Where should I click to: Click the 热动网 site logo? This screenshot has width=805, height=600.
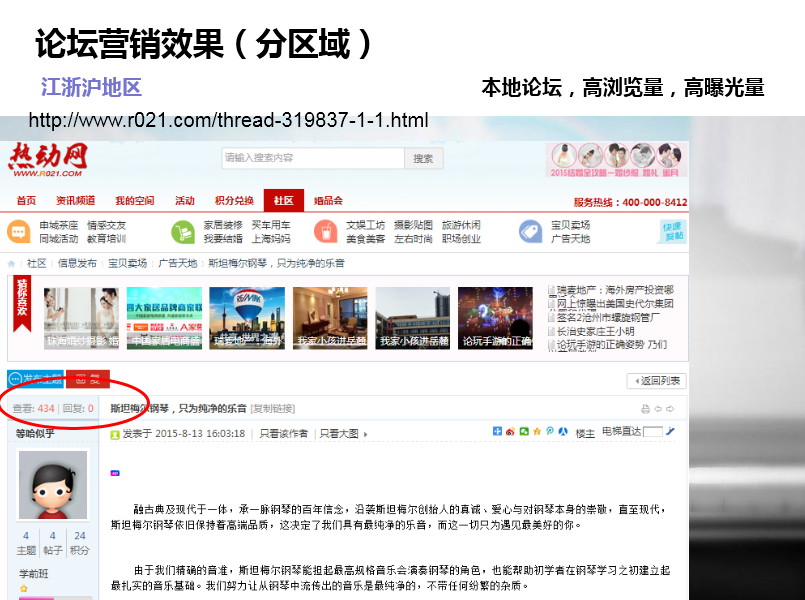(x=48, y=160)
